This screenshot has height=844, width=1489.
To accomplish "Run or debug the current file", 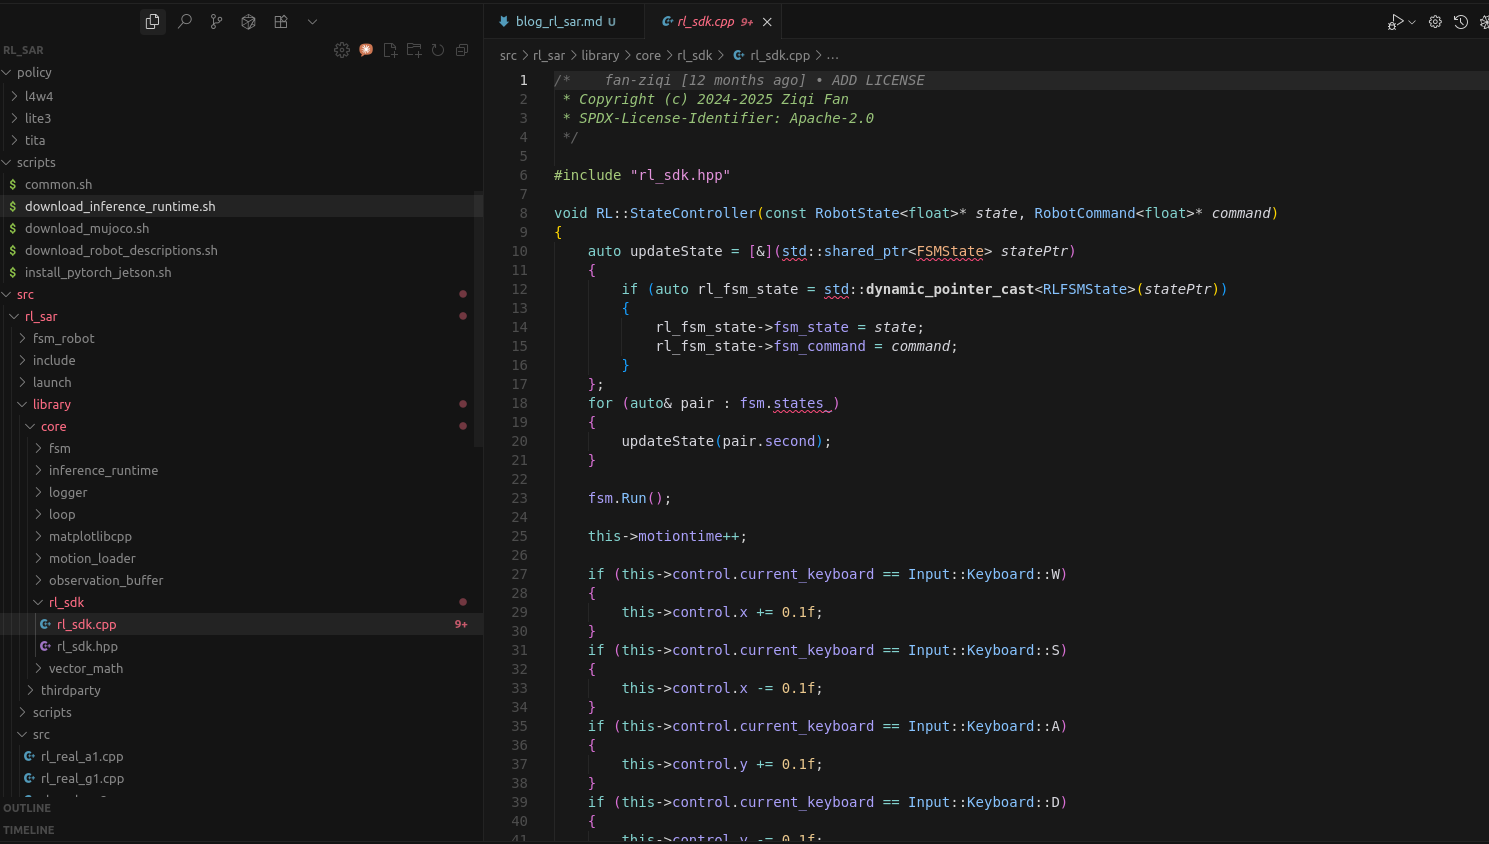I will tap(1395, 22).
